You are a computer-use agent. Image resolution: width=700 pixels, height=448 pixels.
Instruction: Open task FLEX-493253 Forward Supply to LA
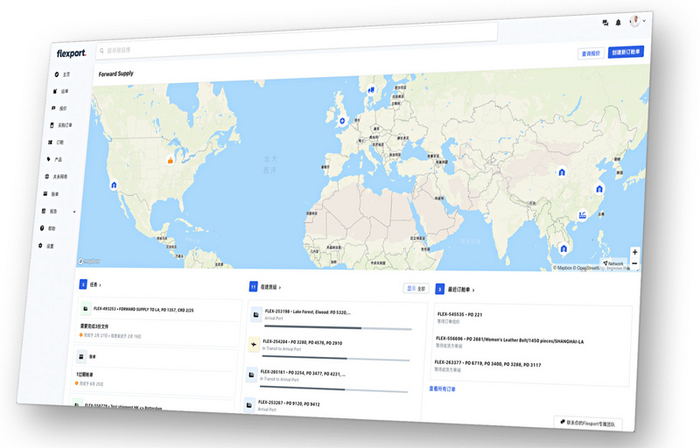[x=143, y=309]
